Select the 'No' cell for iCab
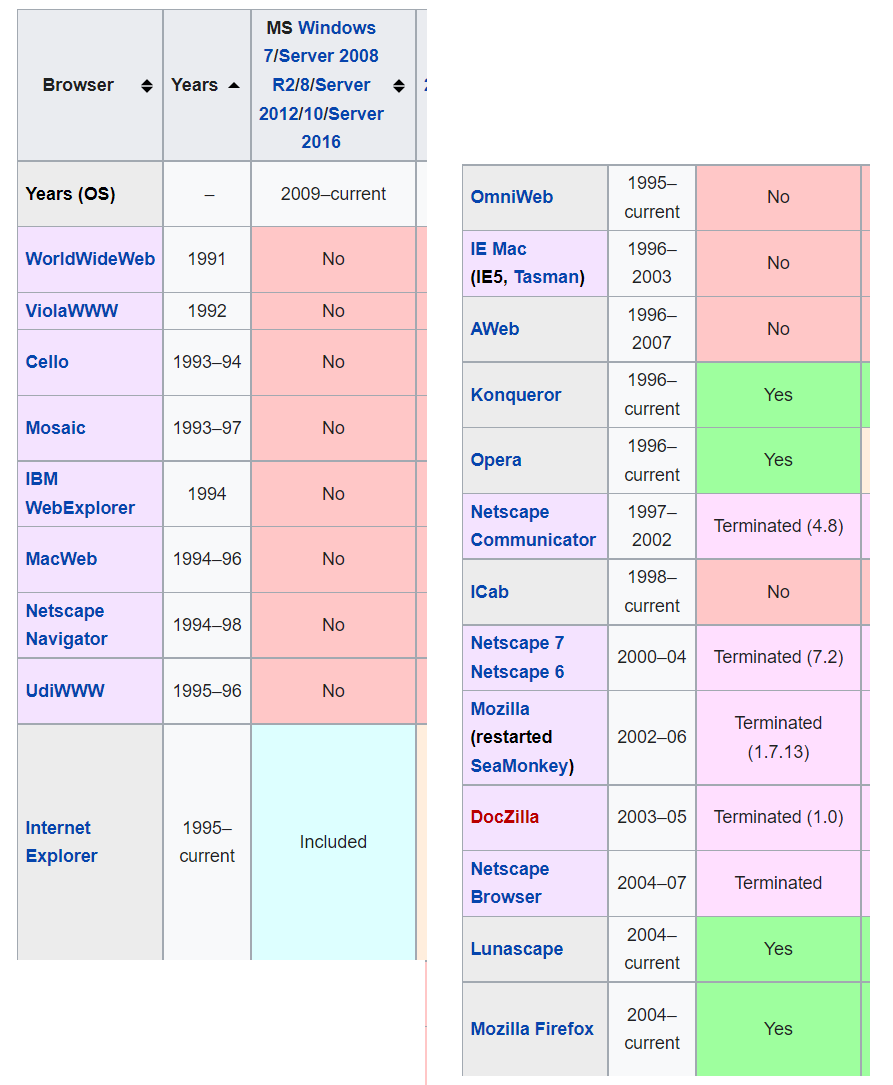893x1085 pixels. click(x=778, y=592)
